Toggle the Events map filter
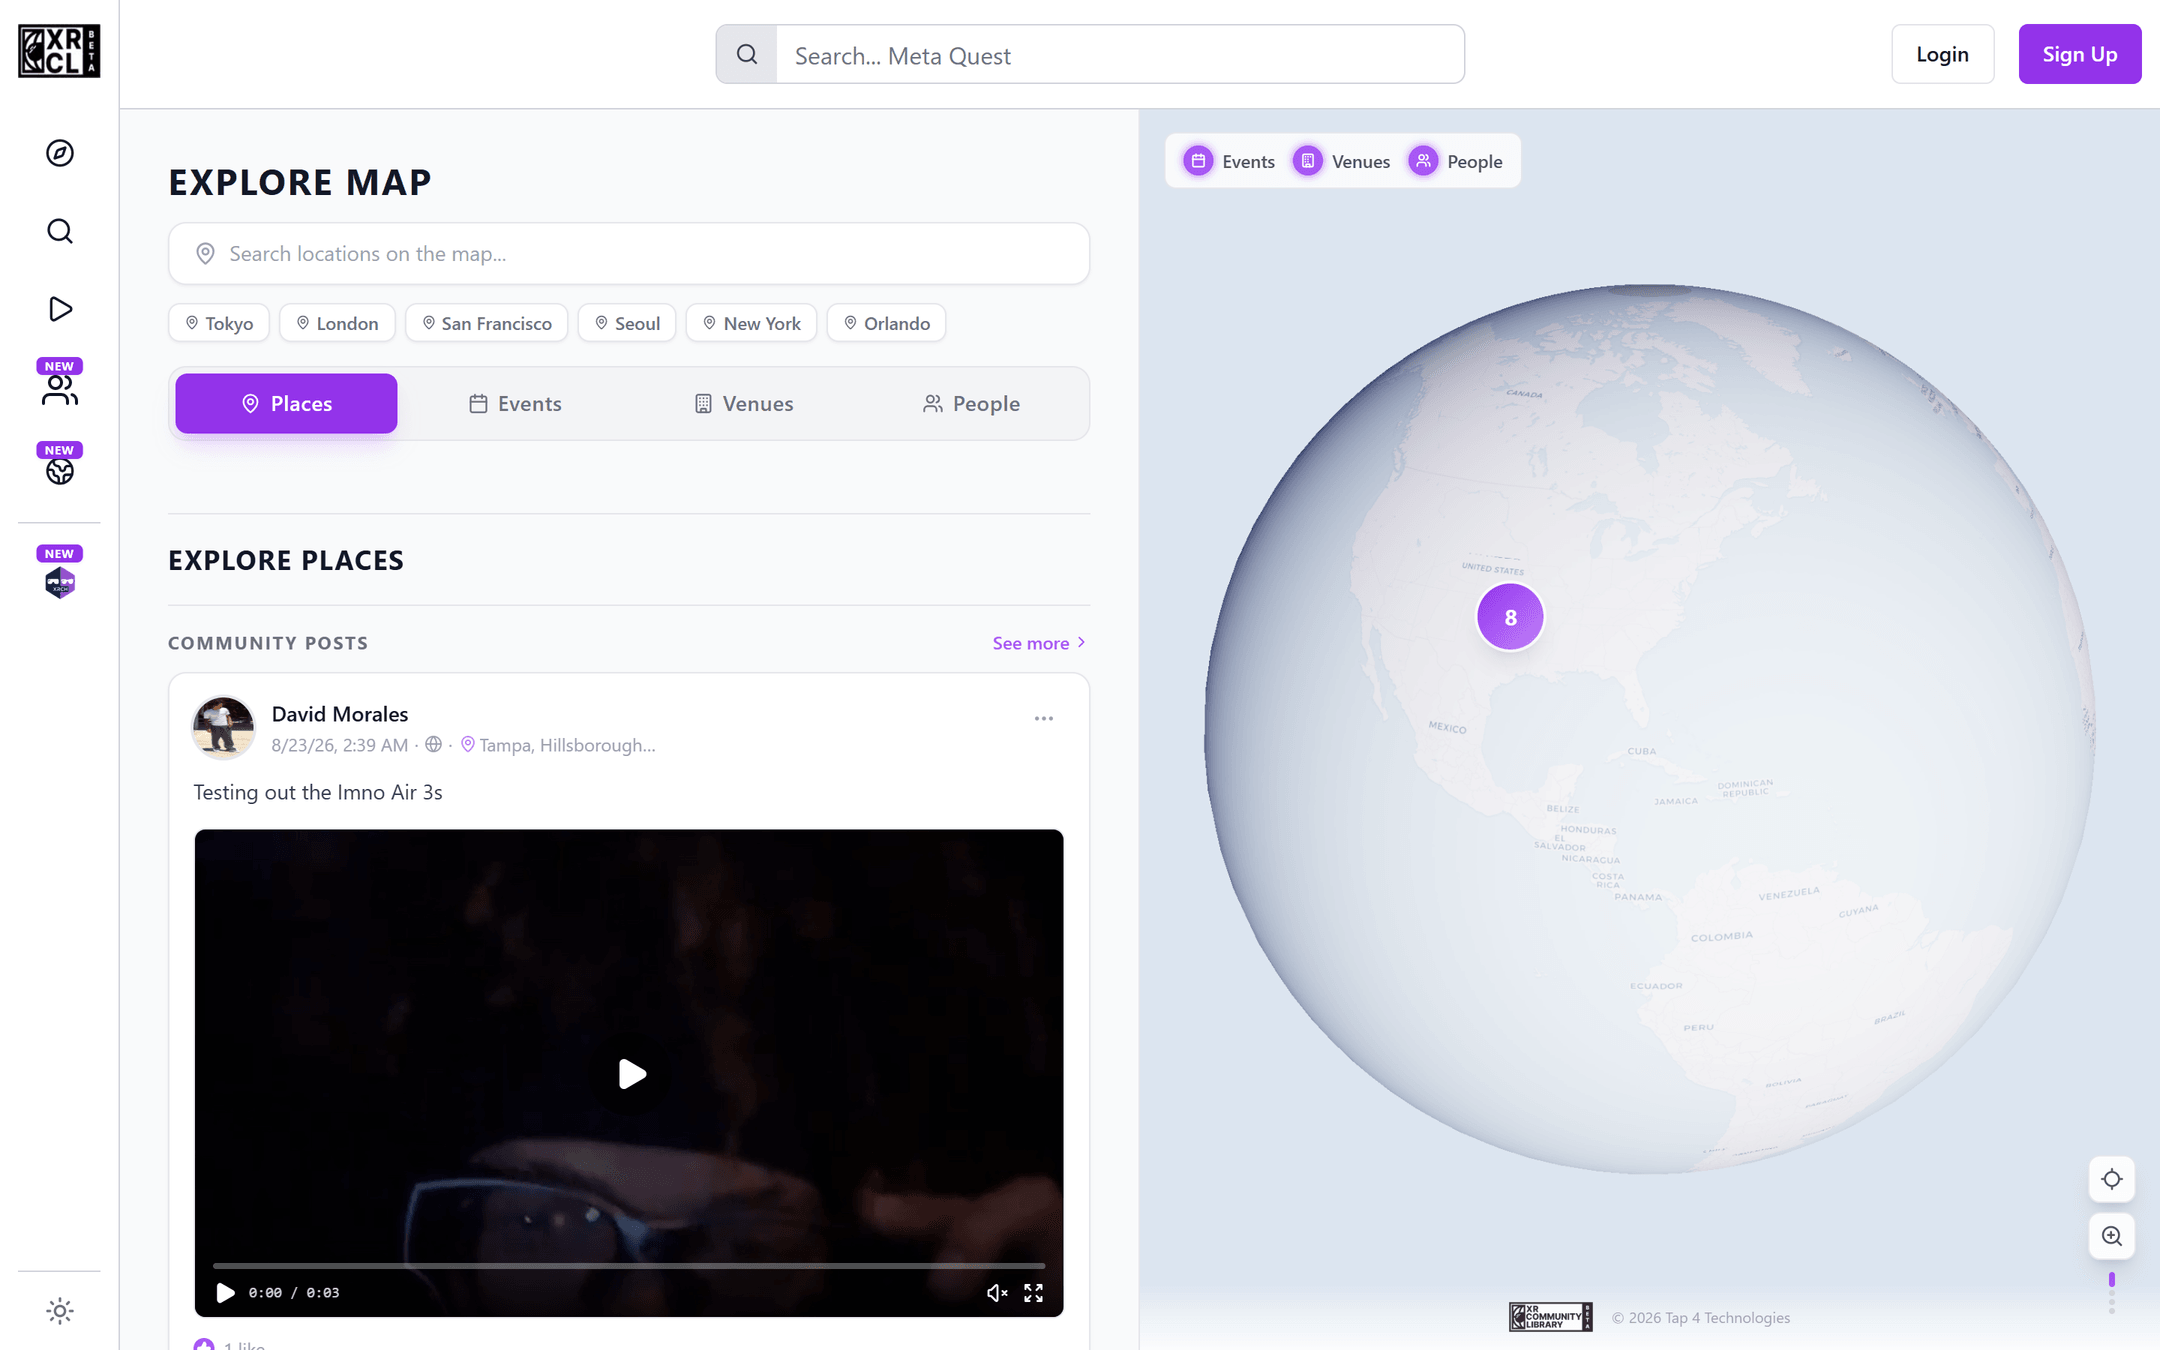 [1229, 161]
